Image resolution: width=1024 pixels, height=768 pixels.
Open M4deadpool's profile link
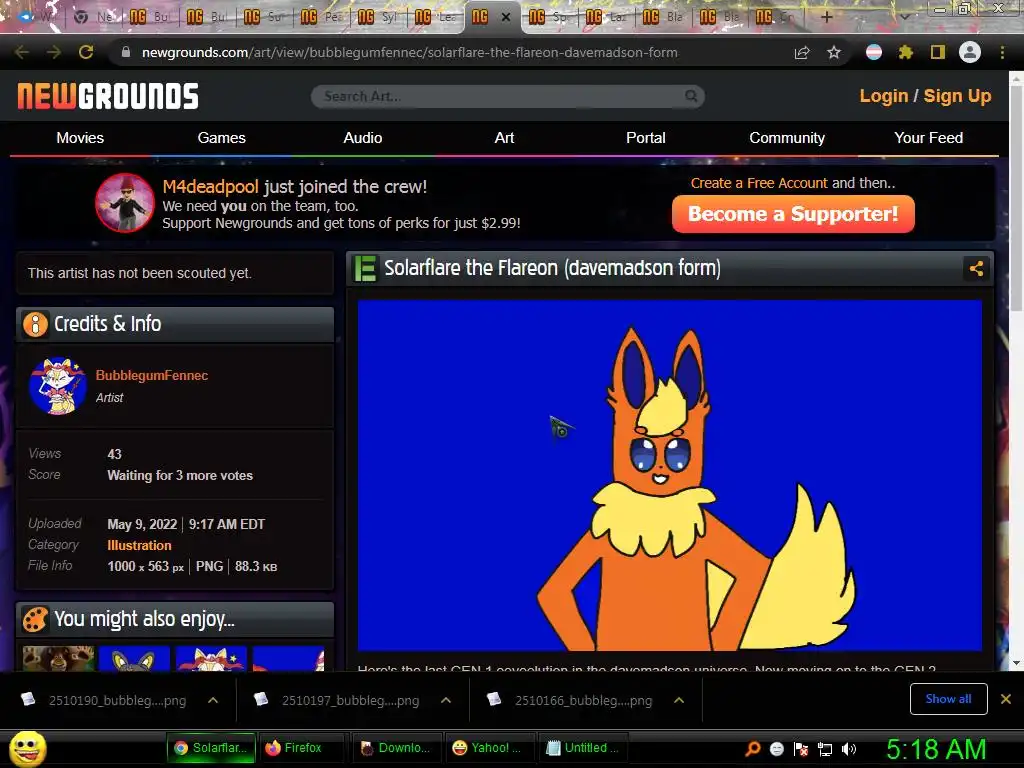tap(210, 187)
